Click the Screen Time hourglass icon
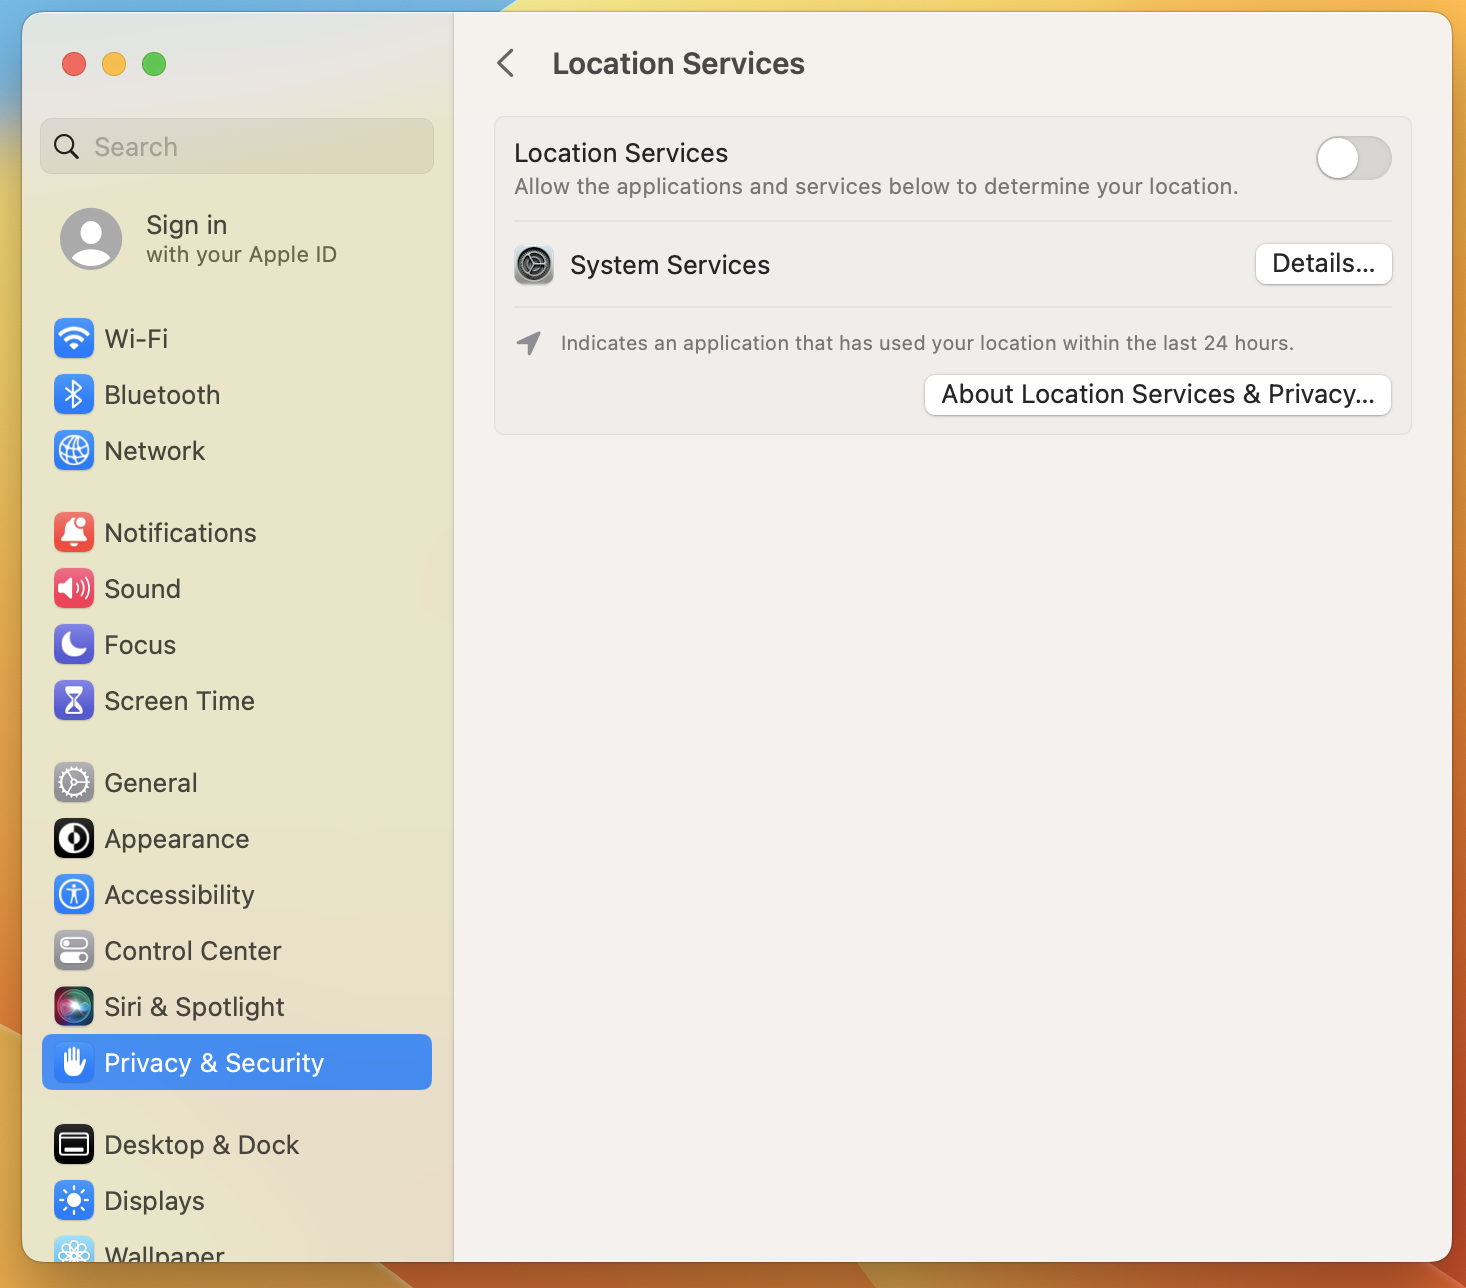This screenshot has height=1288, width=1466. (x=74, y=701)
